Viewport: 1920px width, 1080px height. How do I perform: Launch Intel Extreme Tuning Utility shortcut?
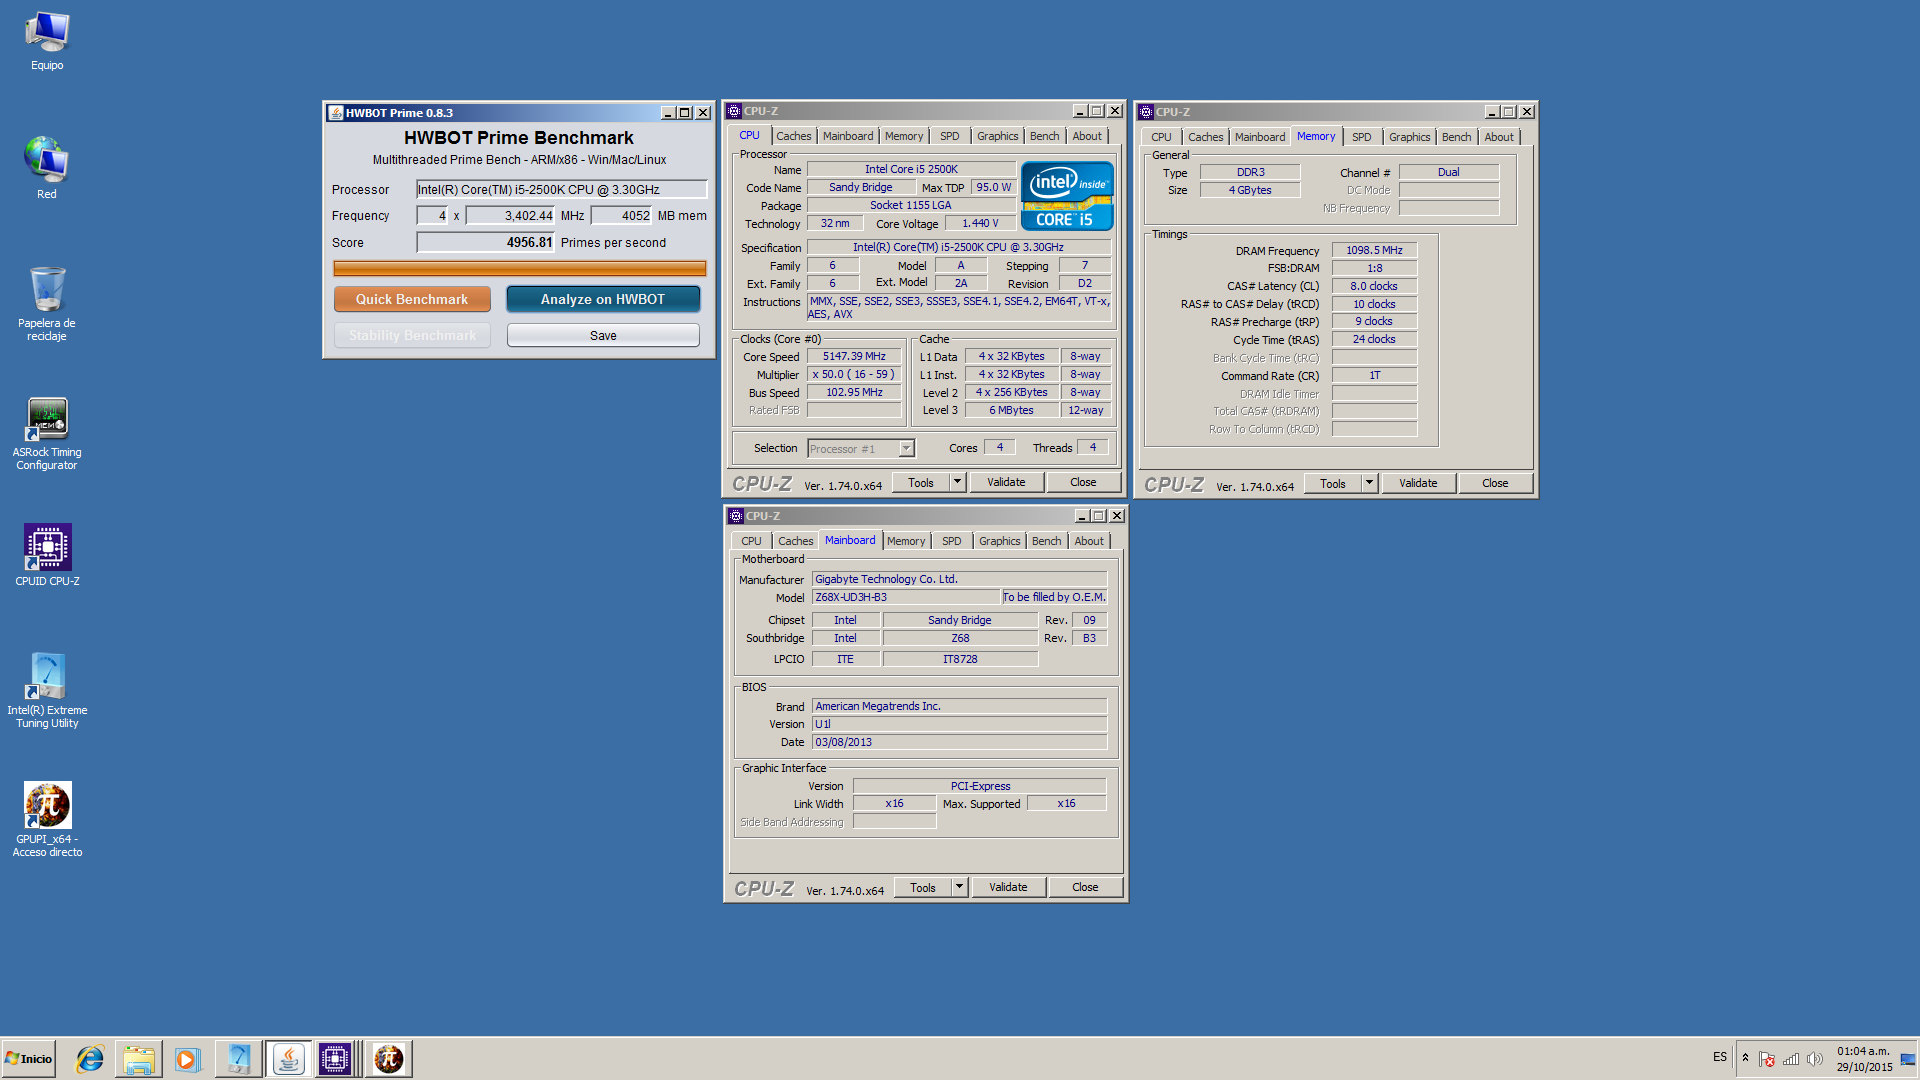tap(47, 690)
